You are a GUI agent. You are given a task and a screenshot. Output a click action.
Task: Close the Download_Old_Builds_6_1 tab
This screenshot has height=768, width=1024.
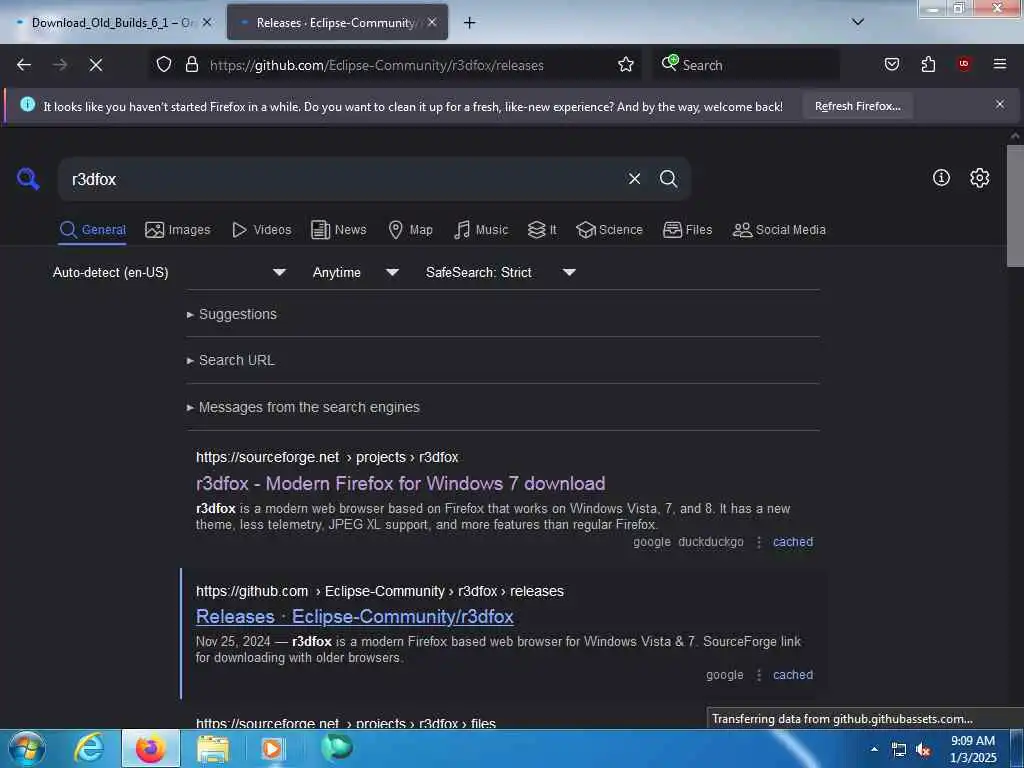[x=207, y=22]
